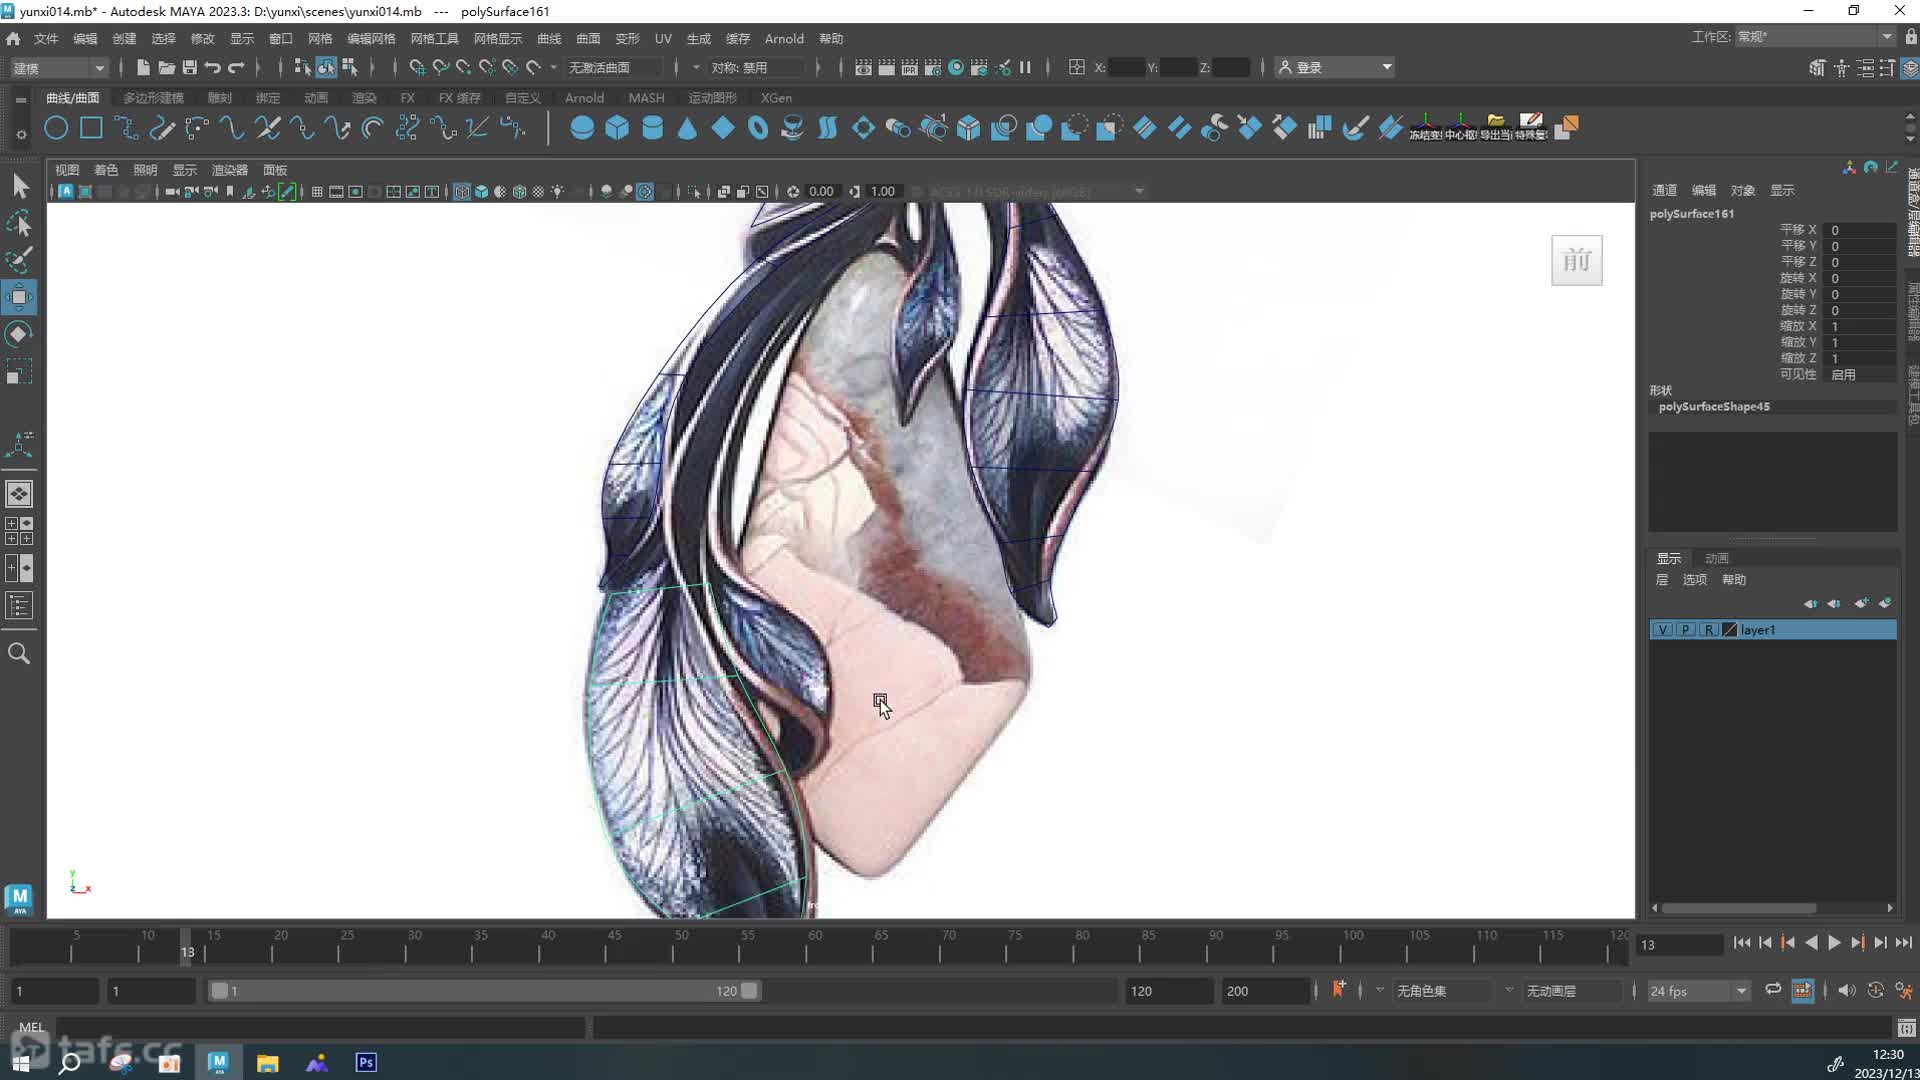Activate the Move tool in toolbox
Image resolution: width=1920 pixels, height=1080 pixels.
point(19,297)
